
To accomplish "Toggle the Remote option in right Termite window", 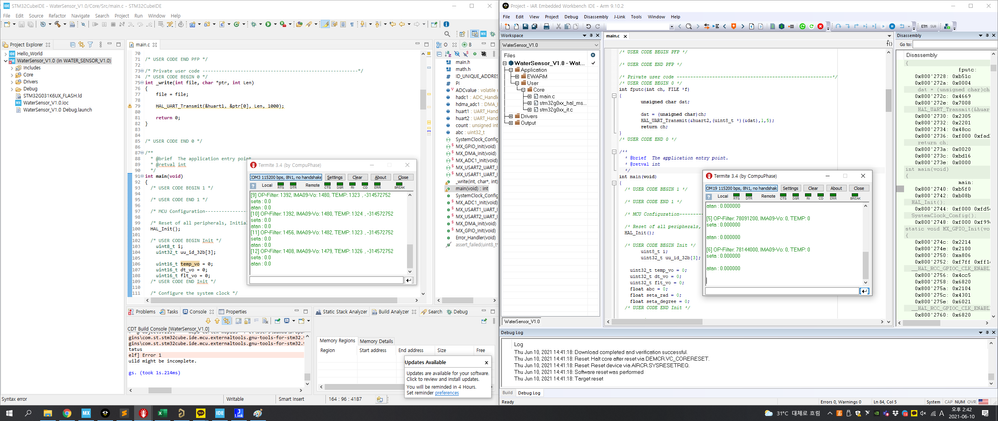I will click(x=768, y=196).
